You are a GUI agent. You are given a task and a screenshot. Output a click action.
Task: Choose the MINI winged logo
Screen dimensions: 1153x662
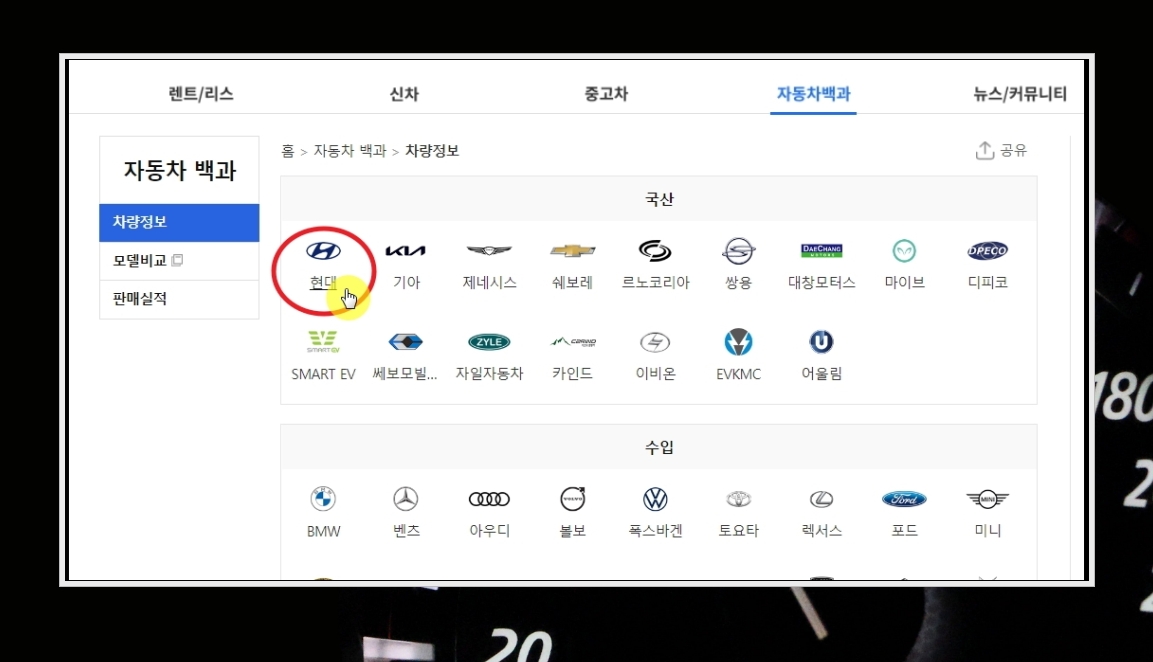988,499
